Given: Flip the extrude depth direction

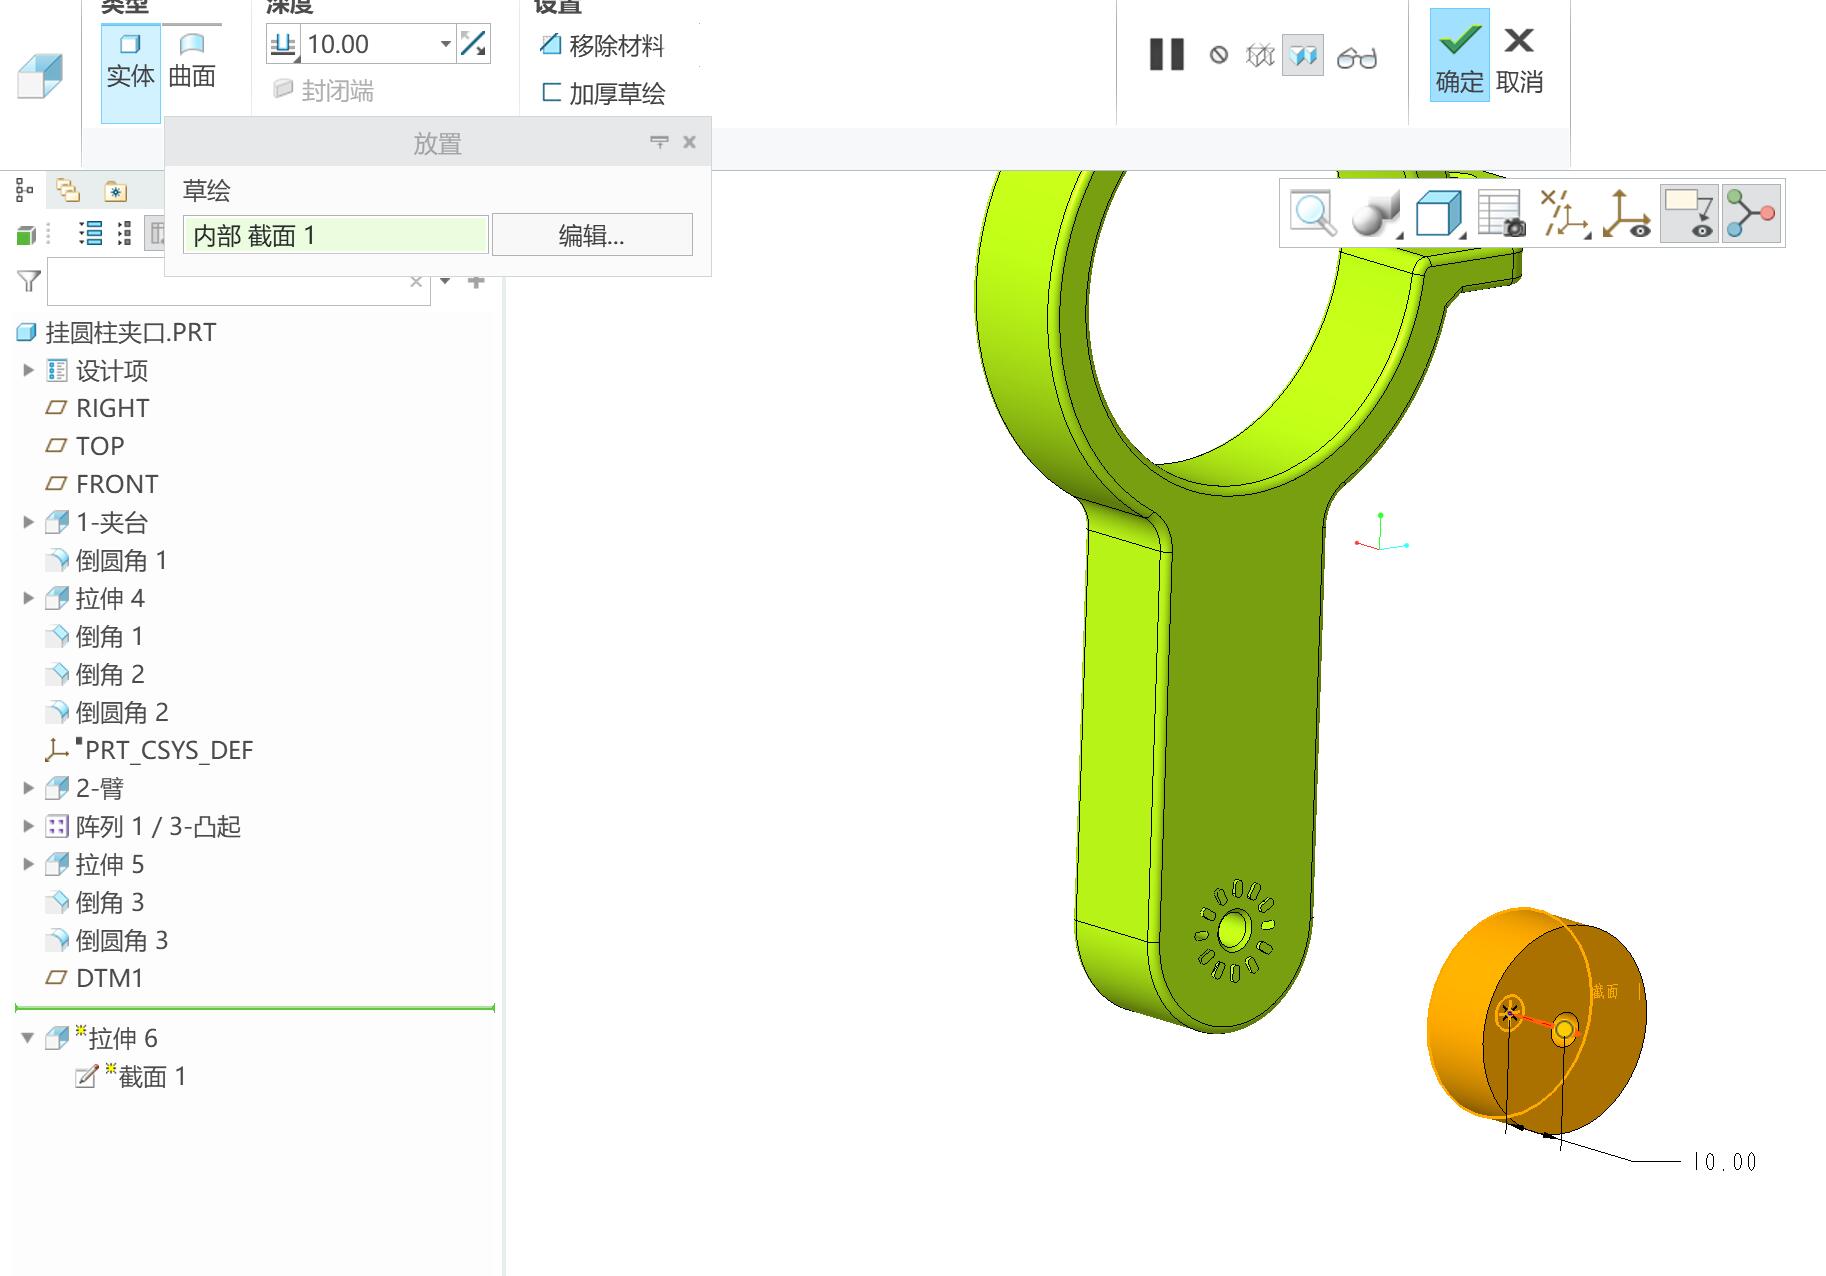Looking at the screenshot, I should [x=473, y=44].
